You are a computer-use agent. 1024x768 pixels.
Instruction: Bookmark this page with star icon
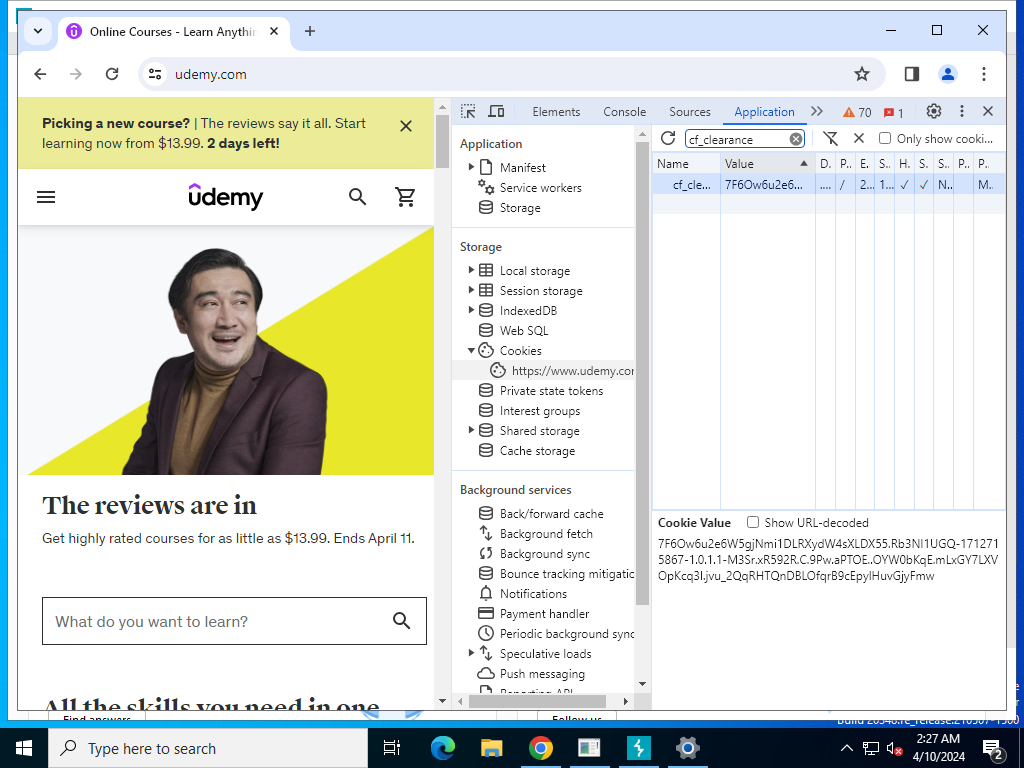point(861,74)
